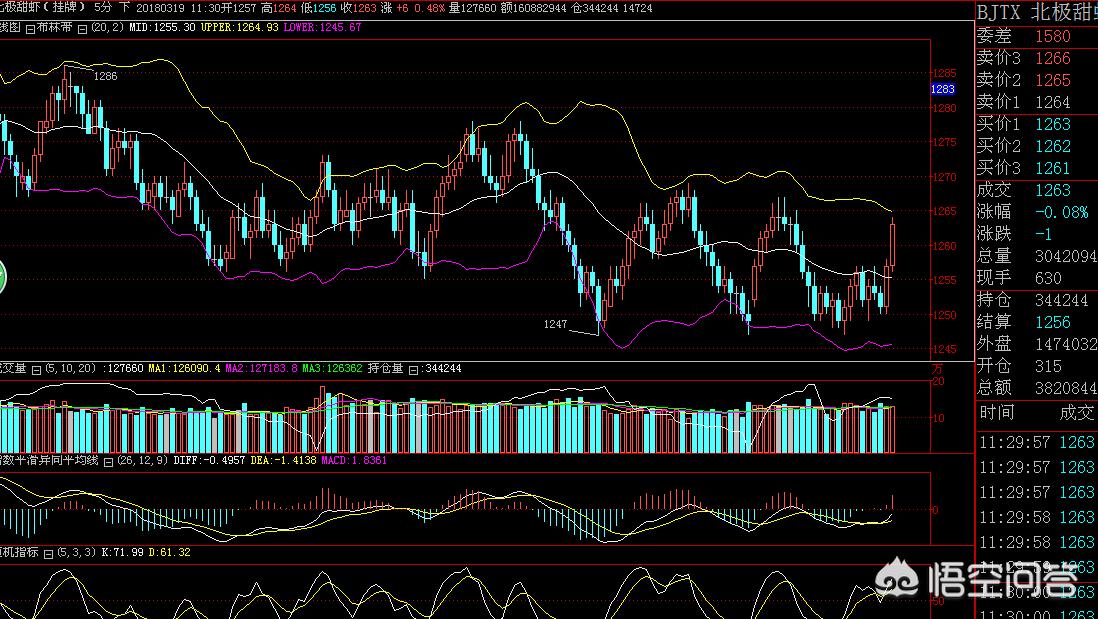Collapse the 持仓量 open interest box

coord(414,369)
